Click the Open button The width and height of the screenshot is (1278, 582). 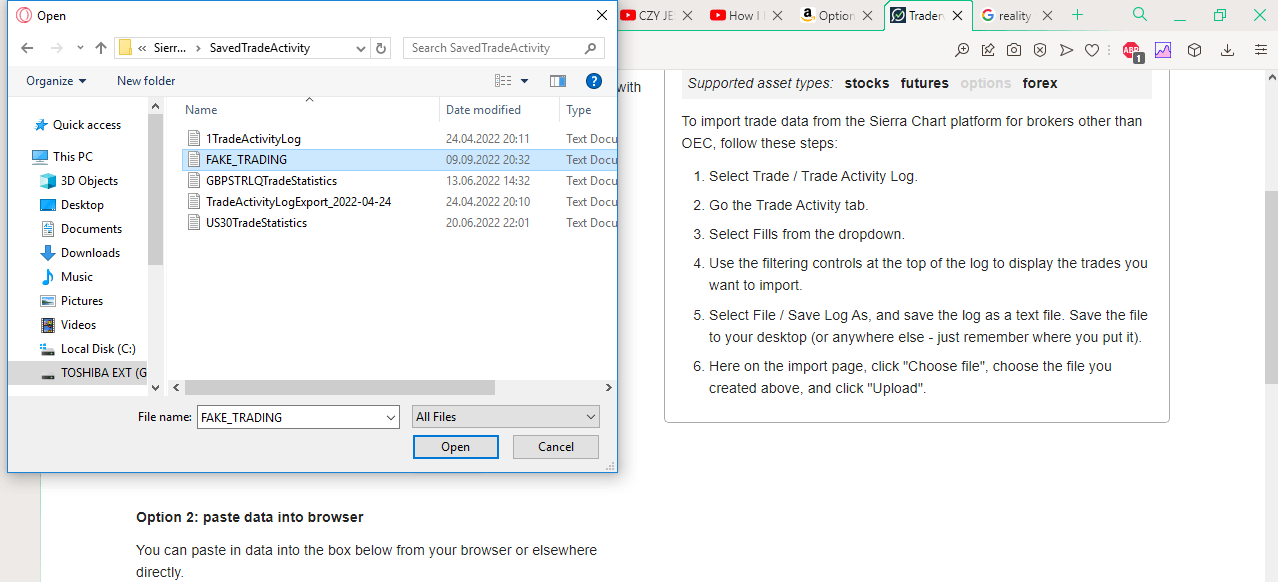tap(455, 447)
